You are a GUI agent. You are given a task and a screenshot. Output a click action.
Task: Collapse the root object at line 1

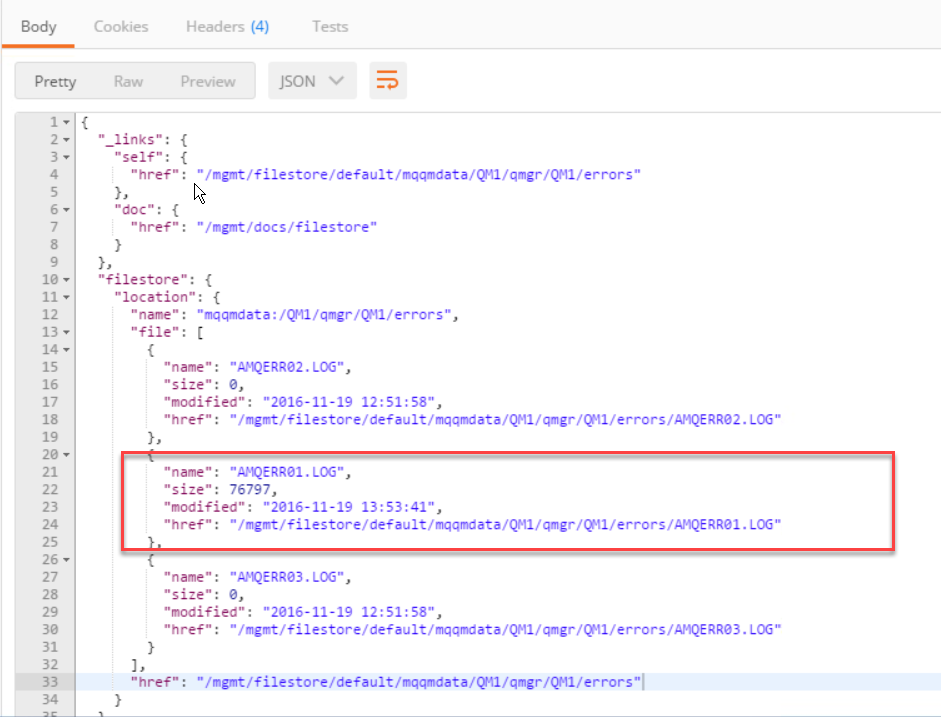pos(67,122)
